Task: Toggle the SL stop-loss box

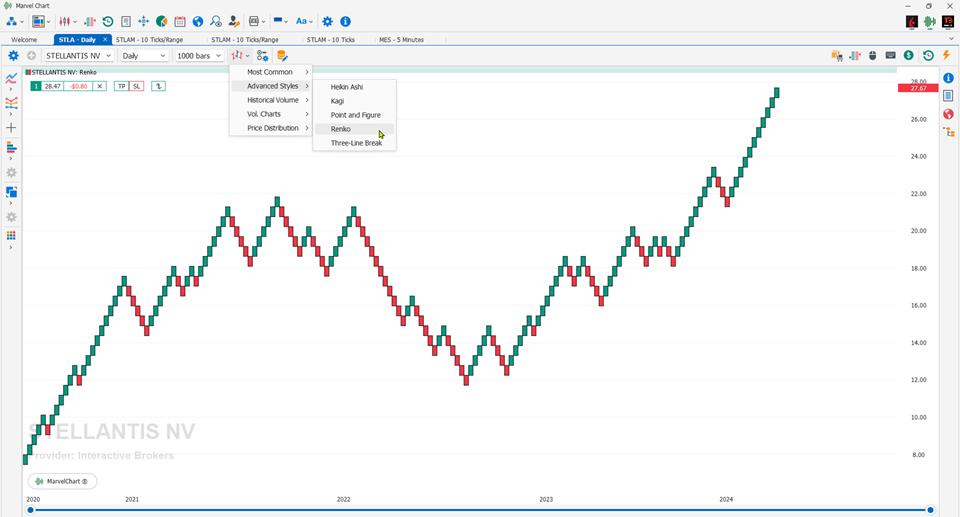Action: coord(137,86)
